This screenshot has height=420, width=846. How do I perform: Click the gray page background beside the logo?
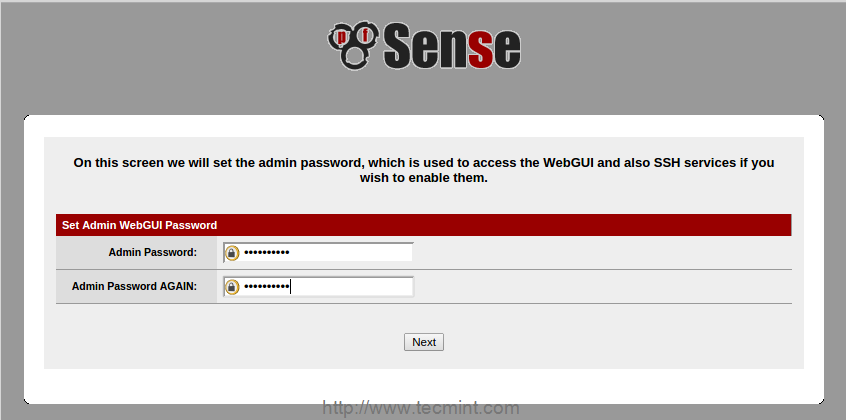coord(150,50)
